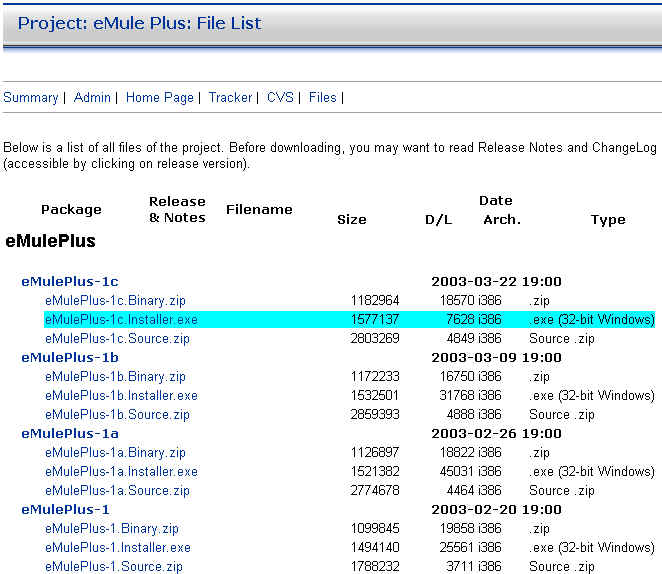Download eMulePlus-1.Installer.exe
The height and width of the screenshot is (574, 662).
(117, 548)
